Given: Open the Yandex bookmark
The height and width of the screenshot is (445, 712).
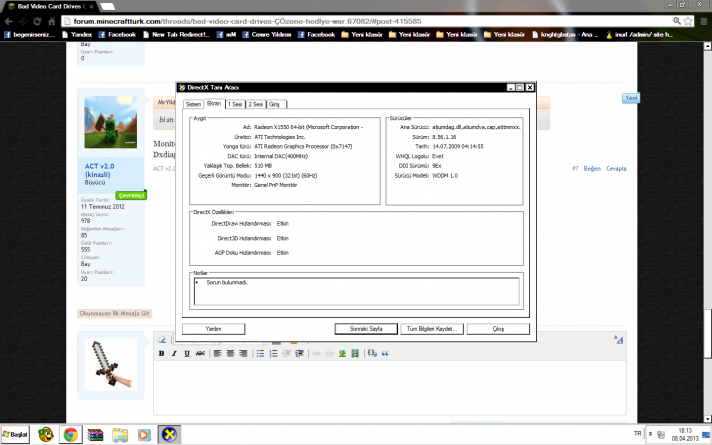Looking at the screenshot, I should pyautogui.click(x=77, y=35).
